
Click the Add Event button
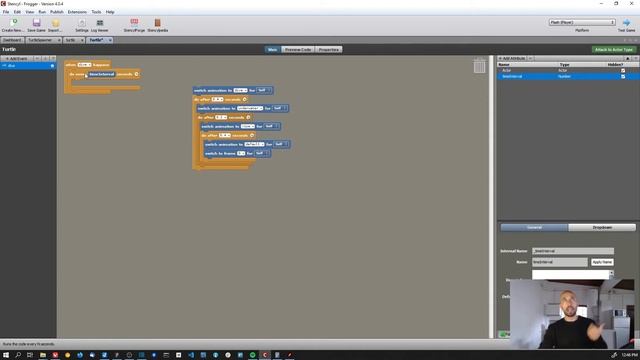tap(17, 59)
